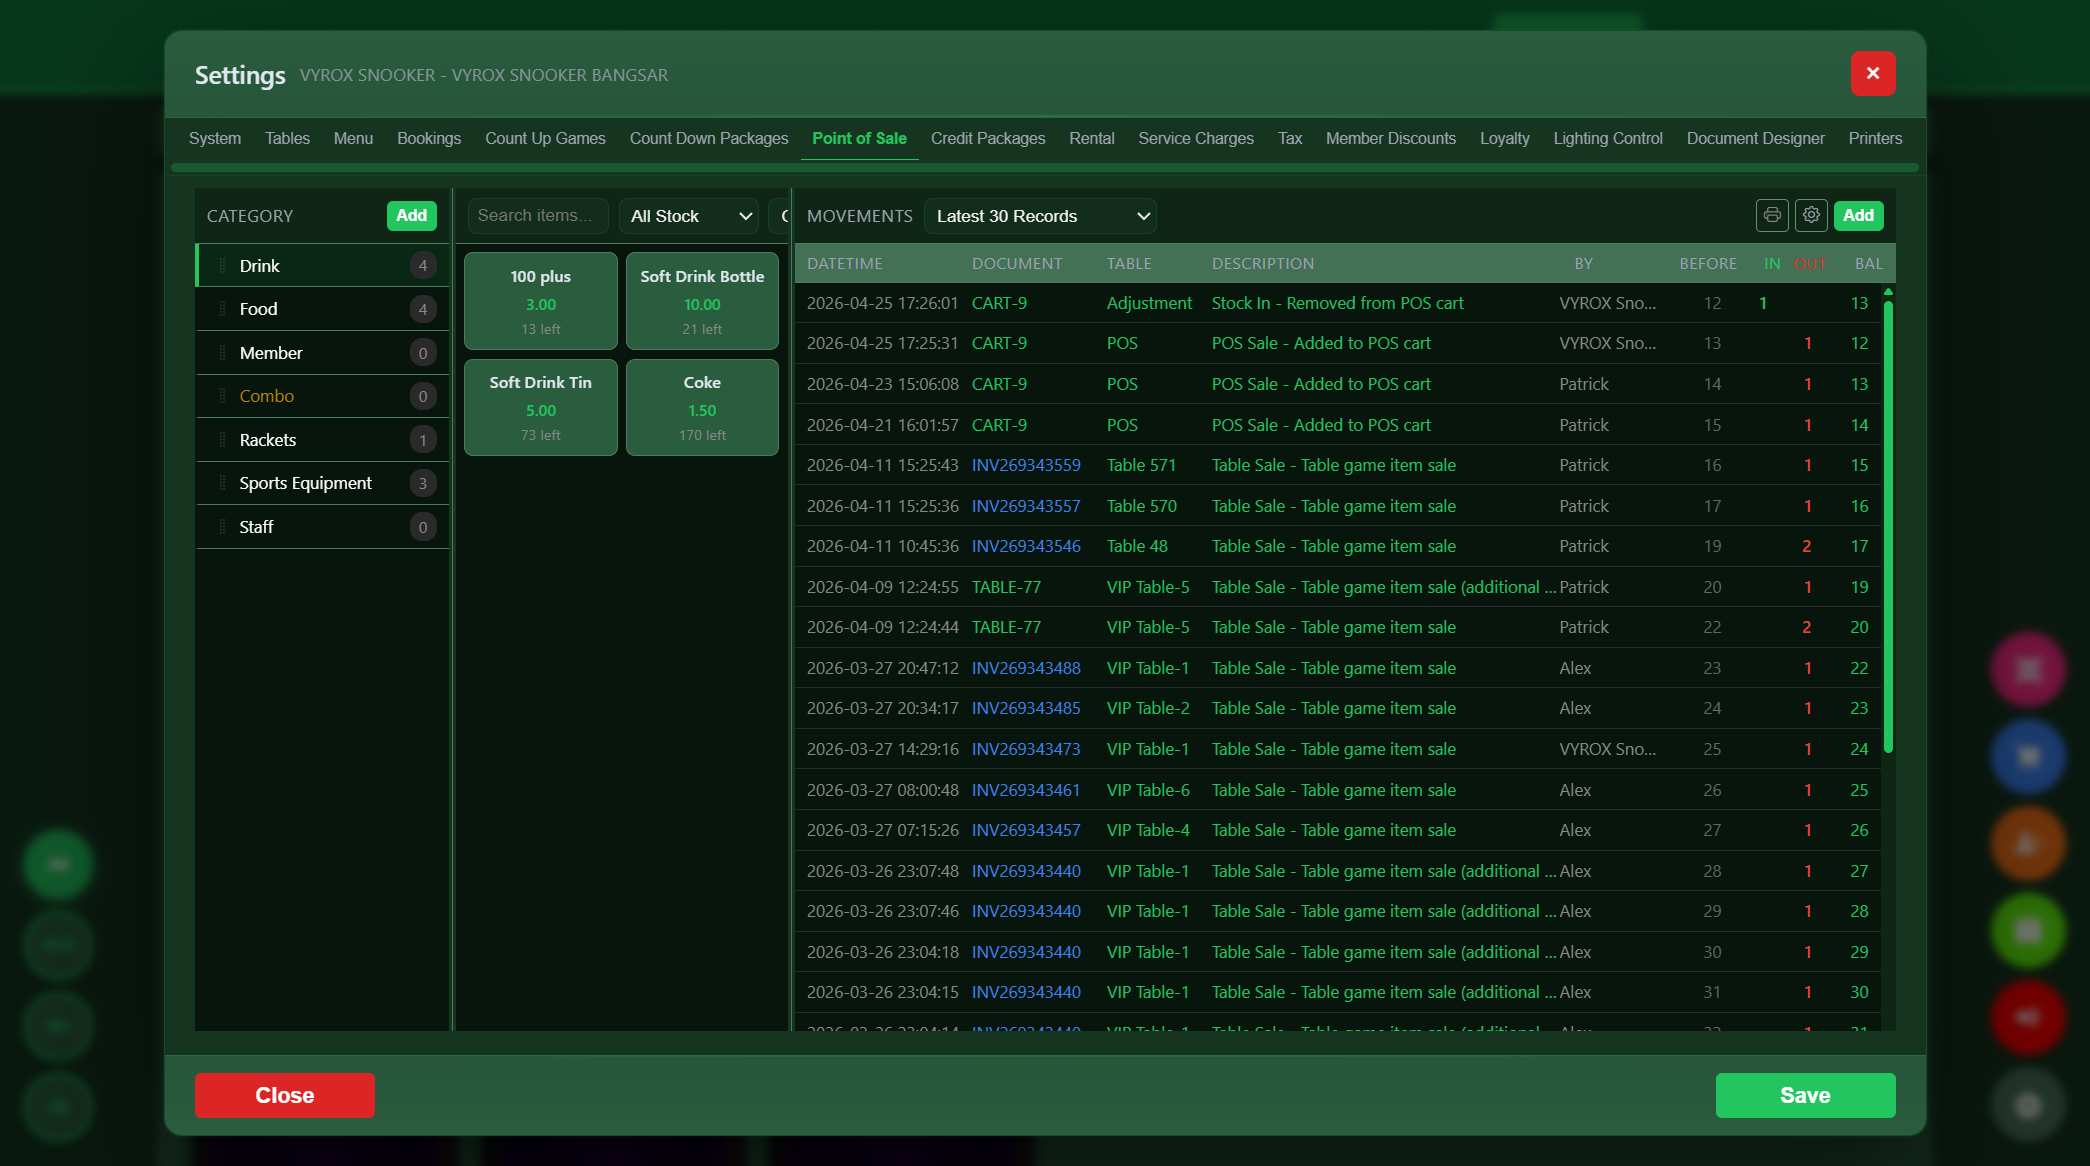The height and width of the screenshot is (1166, 2090).
Task: Select the Coke item card
Action: pyautogui.click(x=702, y=407)
